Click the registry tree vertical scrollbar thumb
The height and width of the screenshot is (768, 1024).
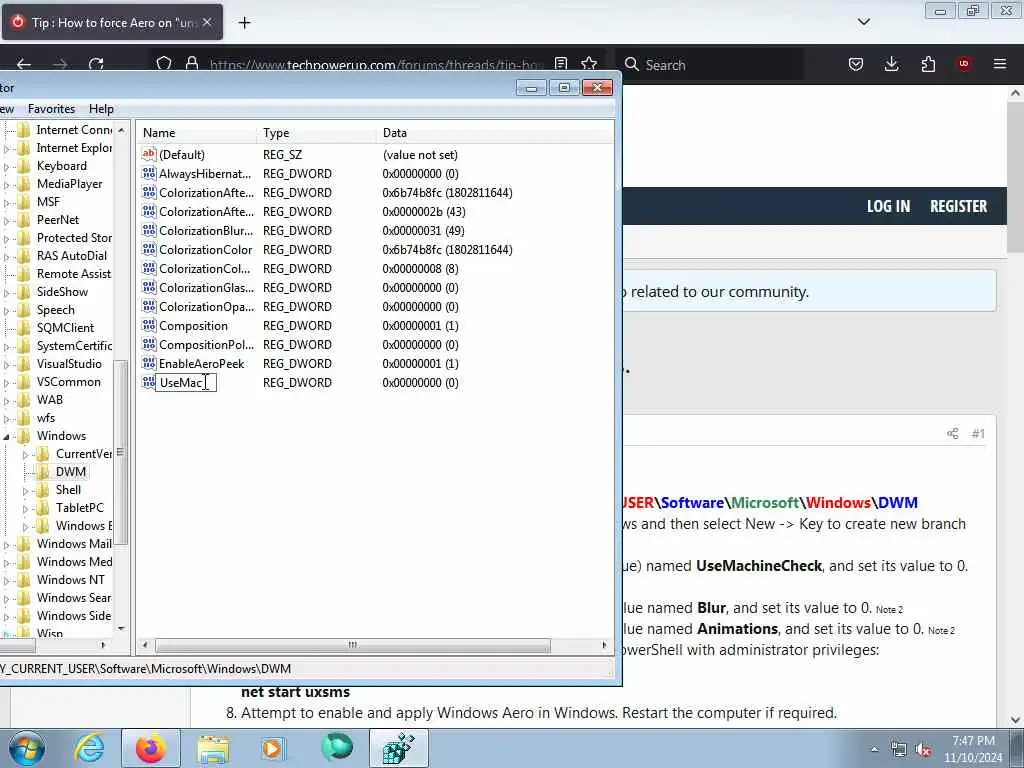point(121,452)
